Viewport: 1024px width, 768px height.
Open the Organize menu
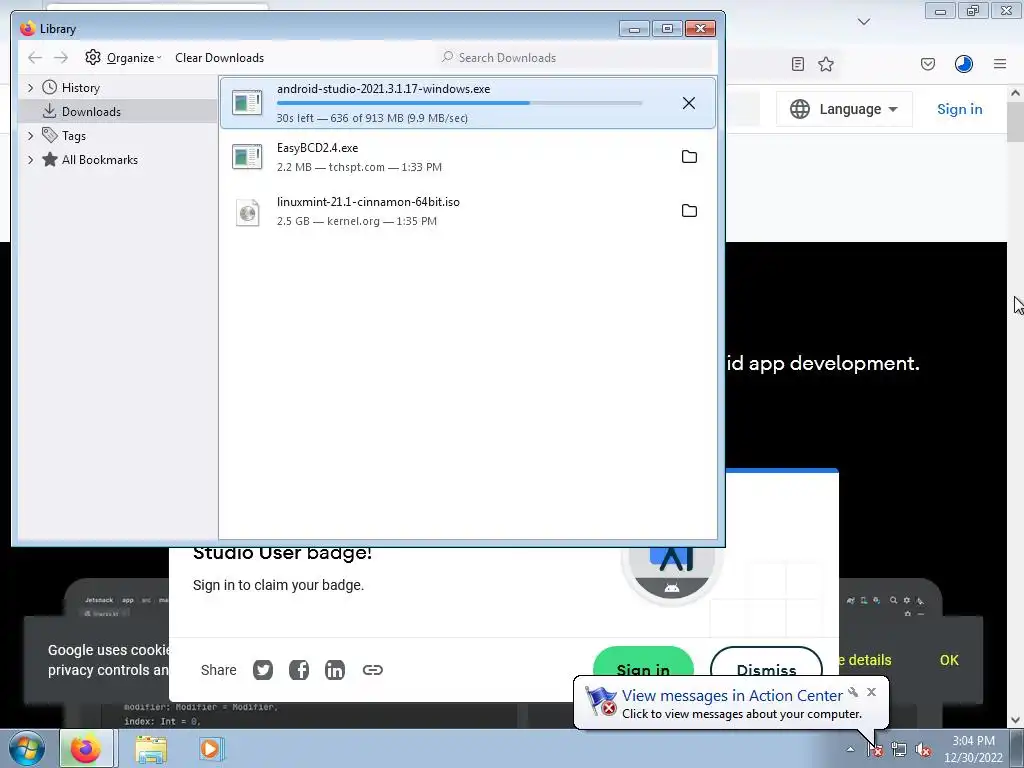point(123,57)
